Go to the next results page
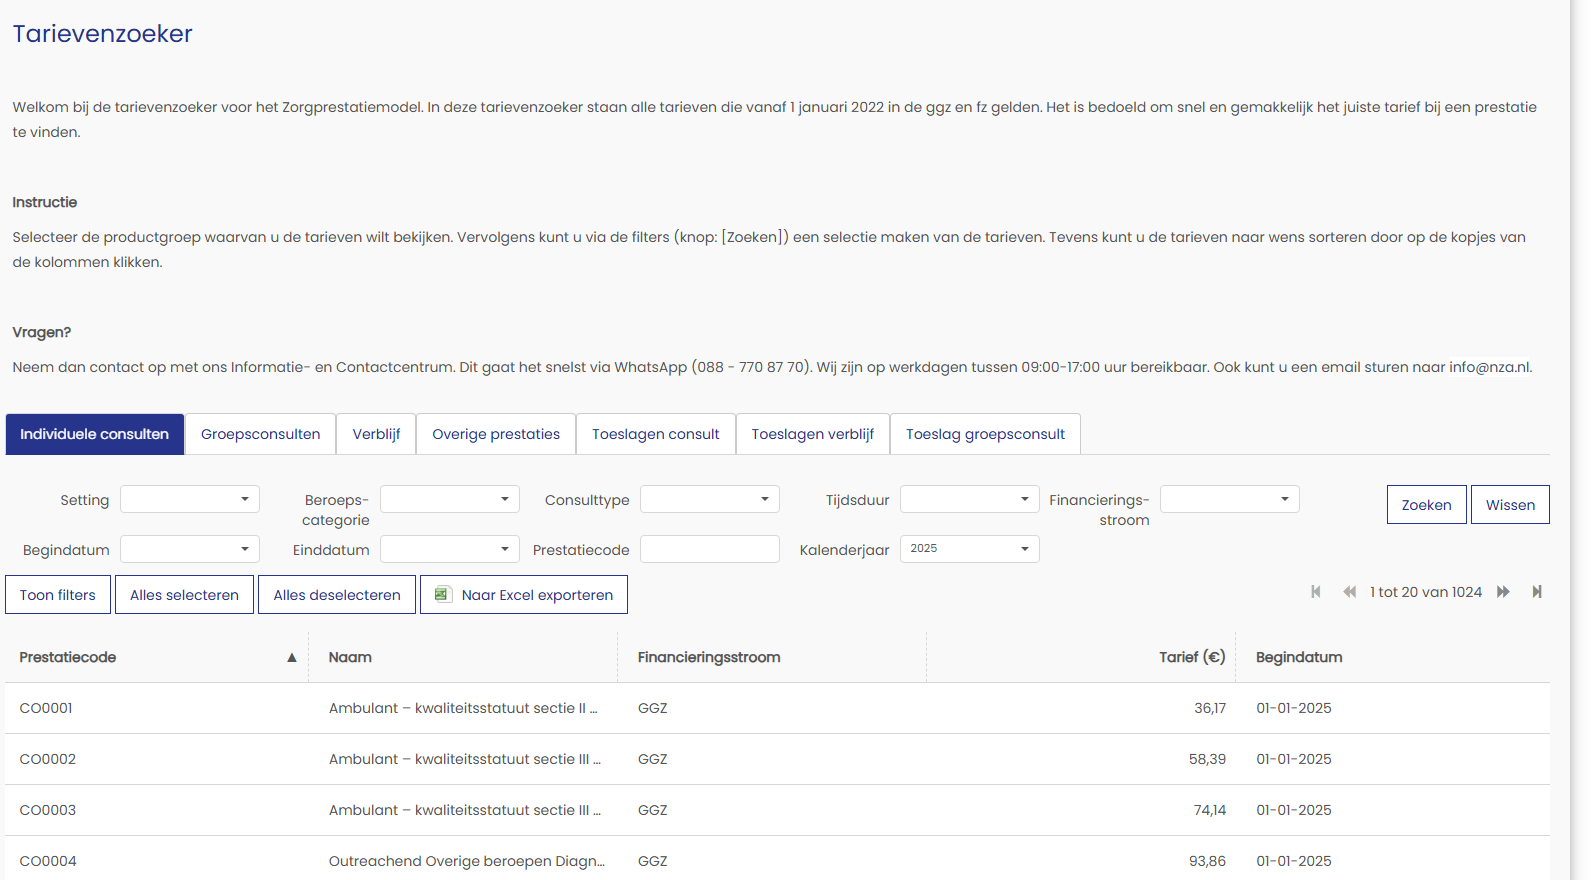Screen dimensions: 1596x880 [x=1503, y=592]
